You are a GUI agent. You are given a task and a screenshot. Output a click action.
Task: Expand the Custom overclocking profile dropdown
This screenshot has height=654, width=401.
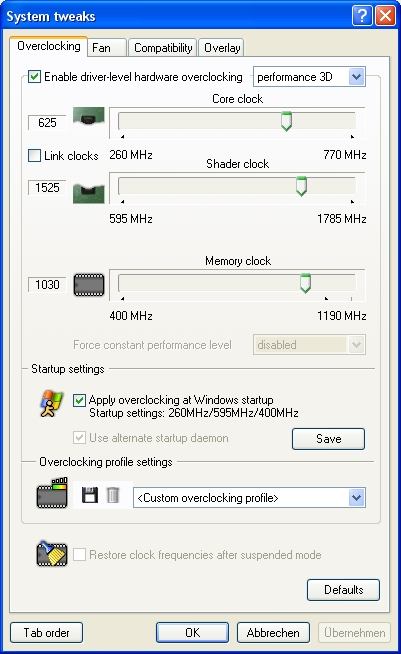pyautogui.click(x=250, y=498)
